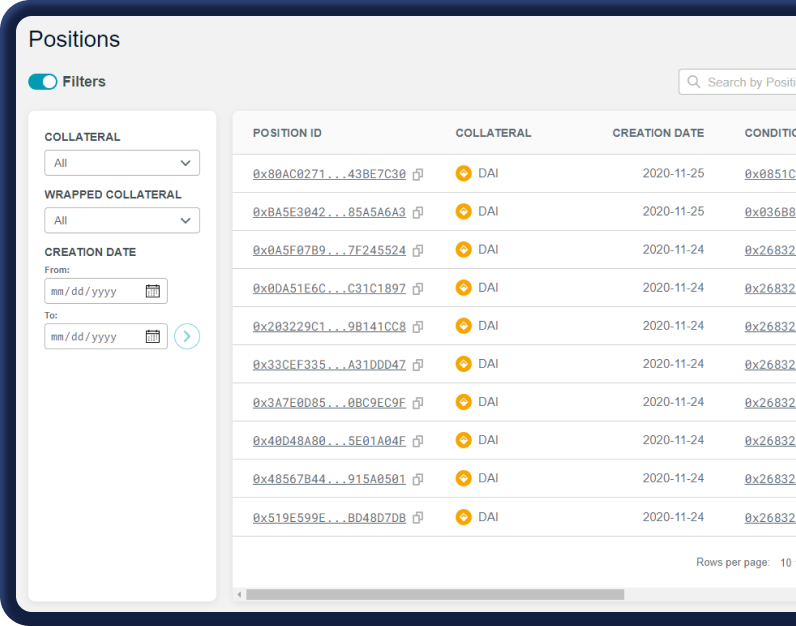Image resolution: width=796 pixels, height=626 pixels.
Task: Click the From date input field
Action: click(94, 291)
